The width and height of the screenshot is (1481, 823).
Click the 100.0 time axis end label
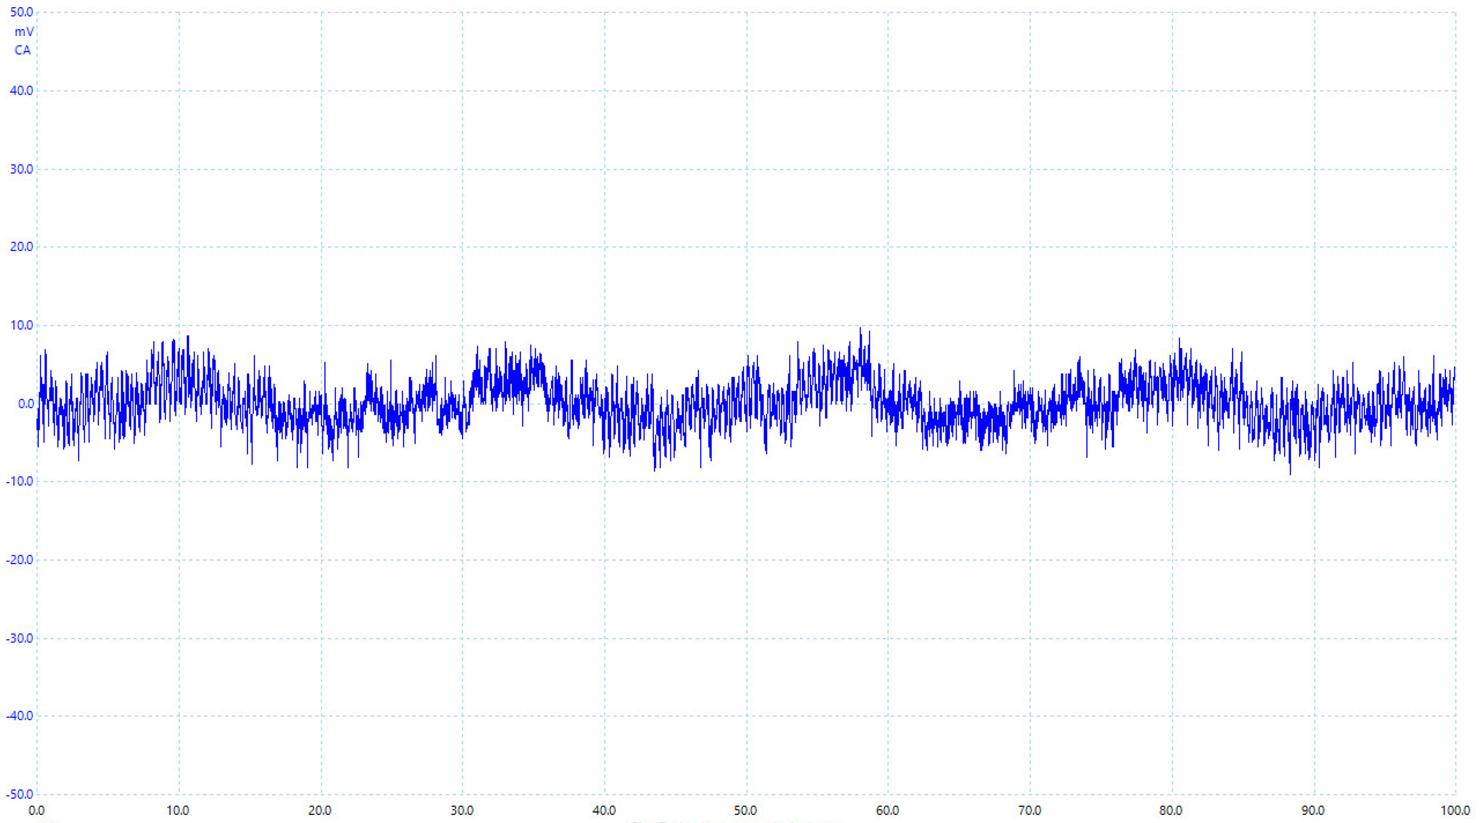pos(1454,811)
